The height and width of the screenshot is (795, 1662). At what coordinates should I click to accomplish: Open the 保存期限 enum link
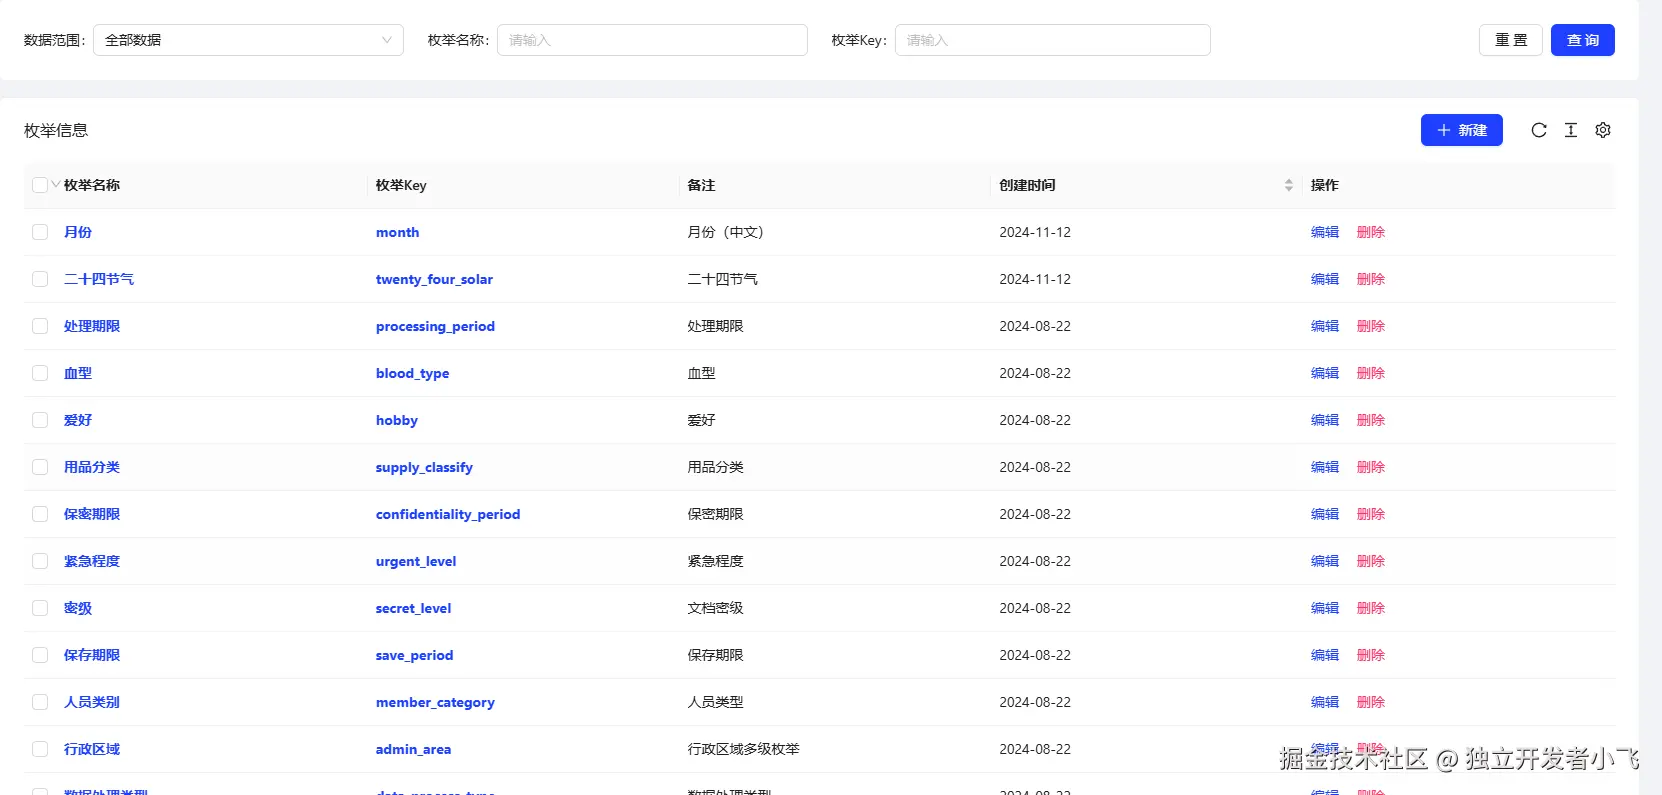coord(92,655)
